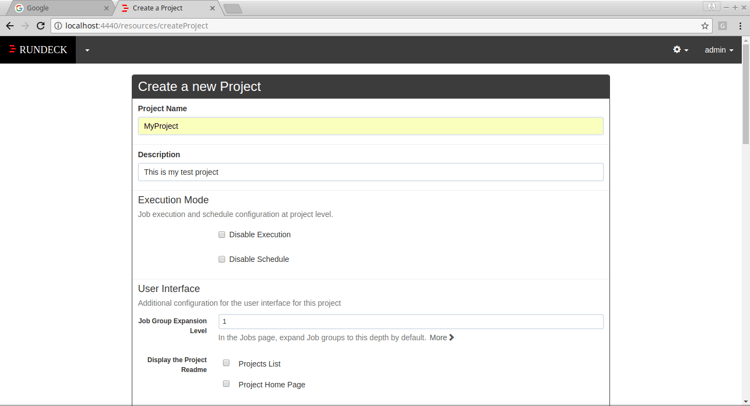The width and height of the screenshot is (750, 406).
Task: Click the site info icon in address bar
Action: [58, 26]
